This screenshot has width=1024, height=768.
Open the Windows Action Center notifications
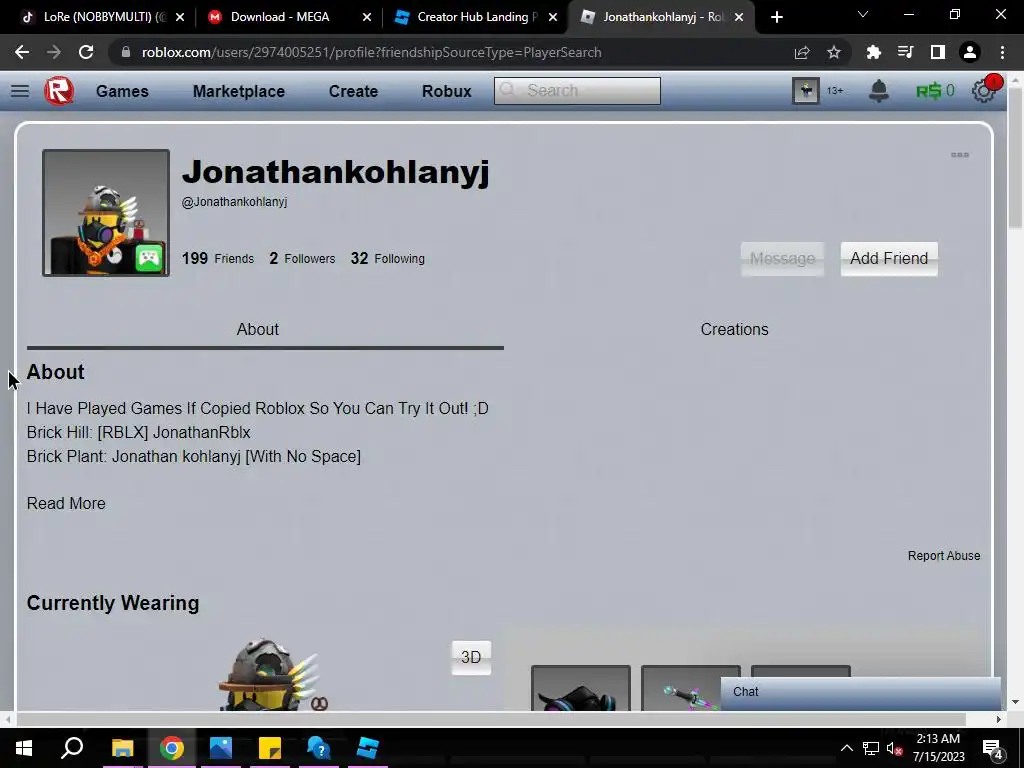point(993,748)
